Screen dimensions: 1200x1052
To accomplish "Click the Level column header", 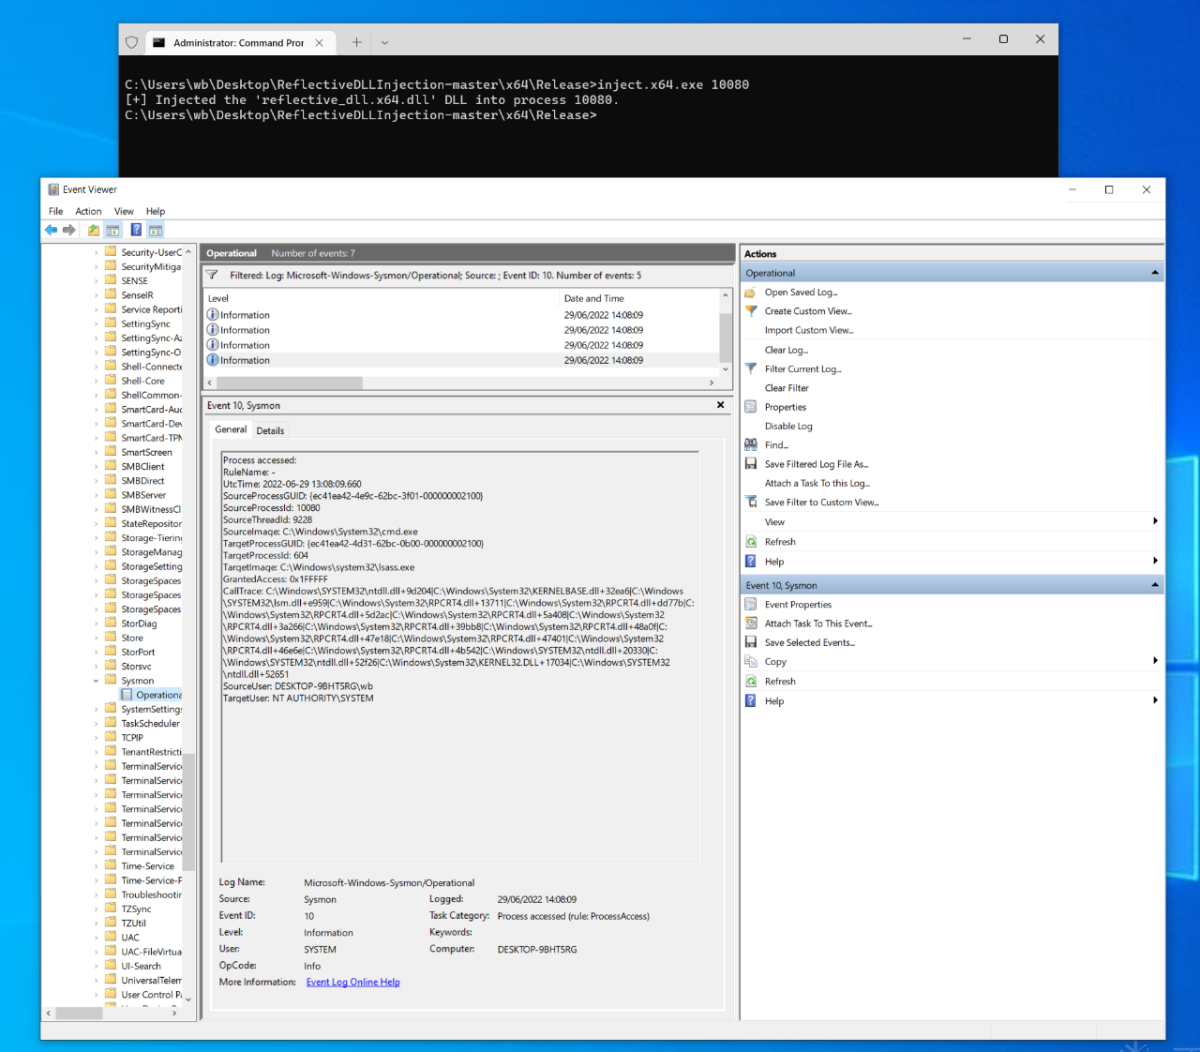I will 380,298.
